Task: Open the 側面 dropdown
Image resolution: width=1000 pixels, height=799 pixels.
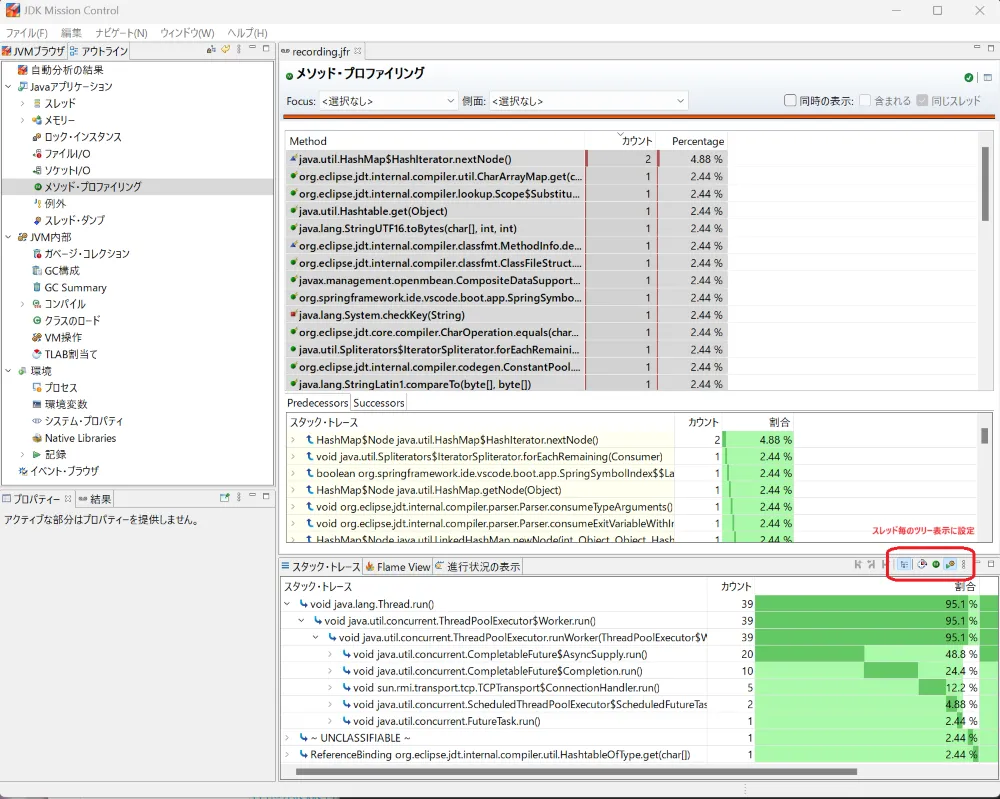Action: pos(588,101)
